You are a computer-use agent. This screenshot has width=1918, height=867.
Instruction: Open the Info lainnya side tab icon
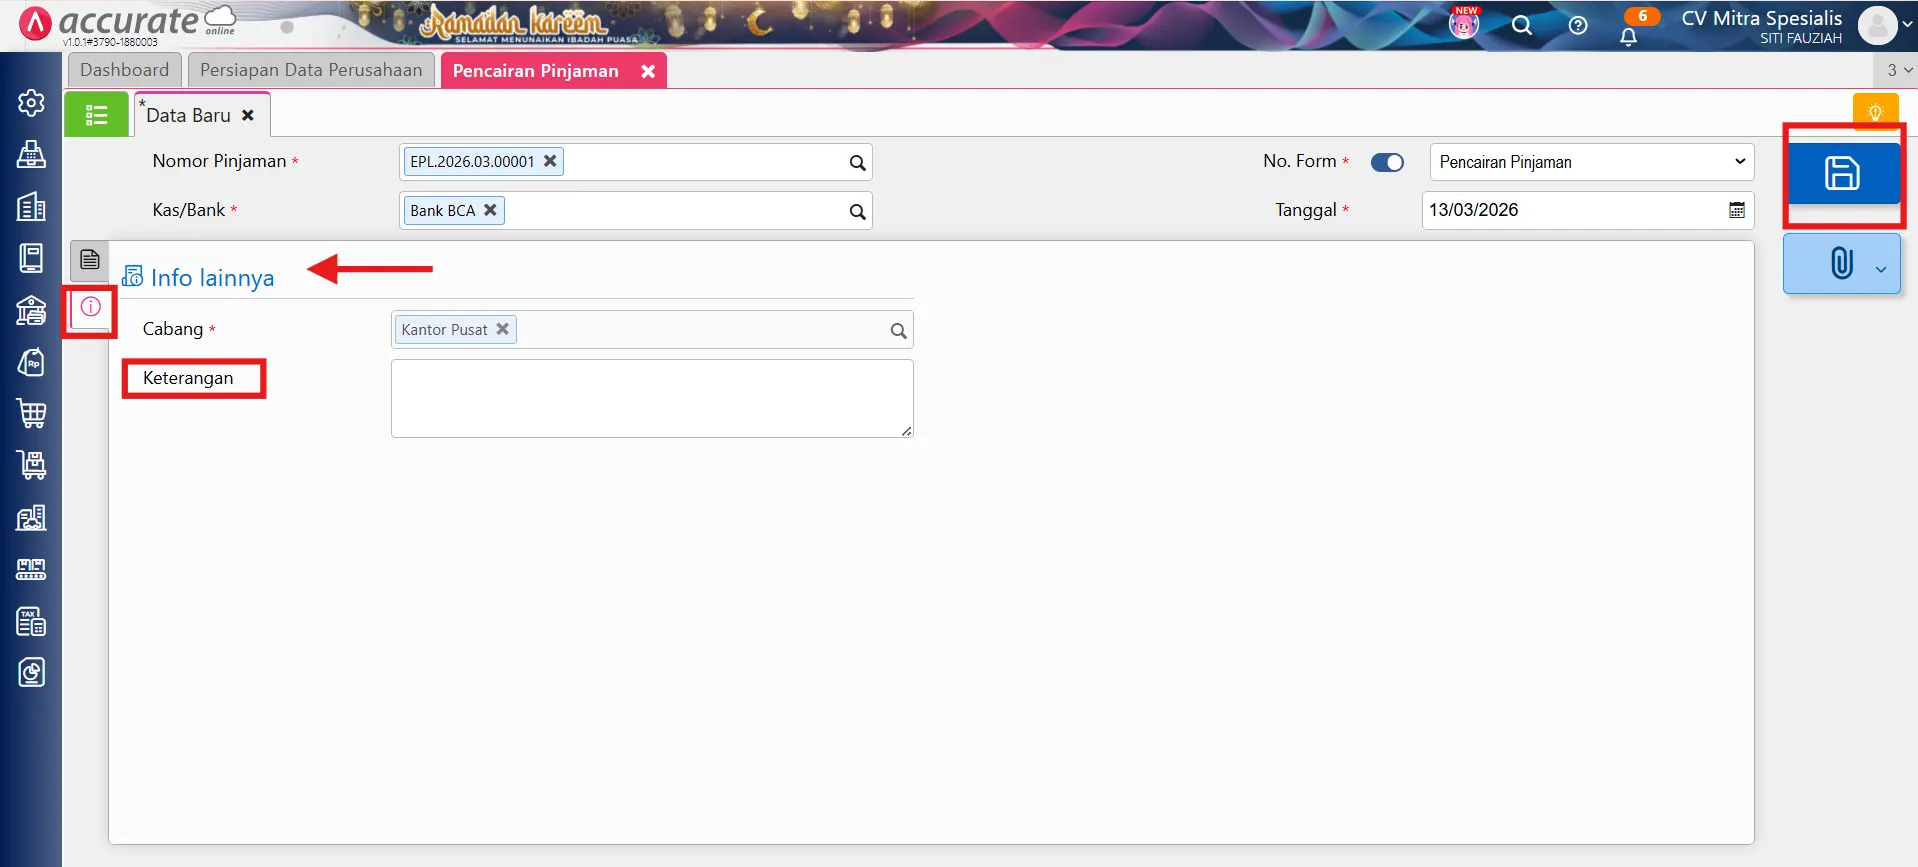pos(90,307)
